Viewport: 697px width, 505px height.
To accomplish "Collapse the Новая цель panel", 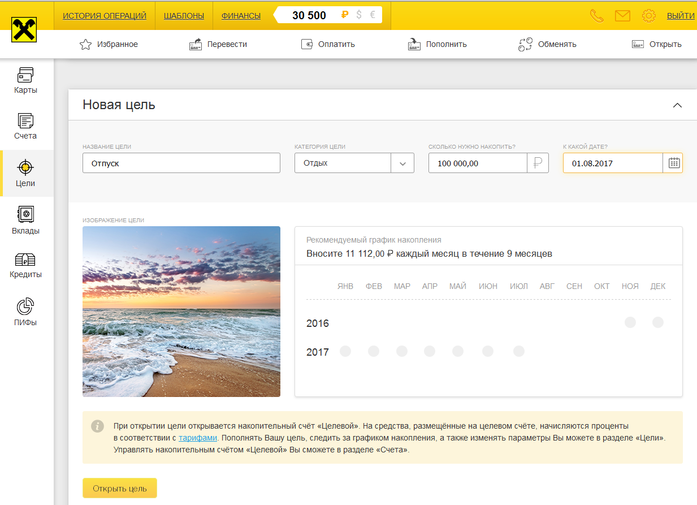I will (x=677, y=105).
